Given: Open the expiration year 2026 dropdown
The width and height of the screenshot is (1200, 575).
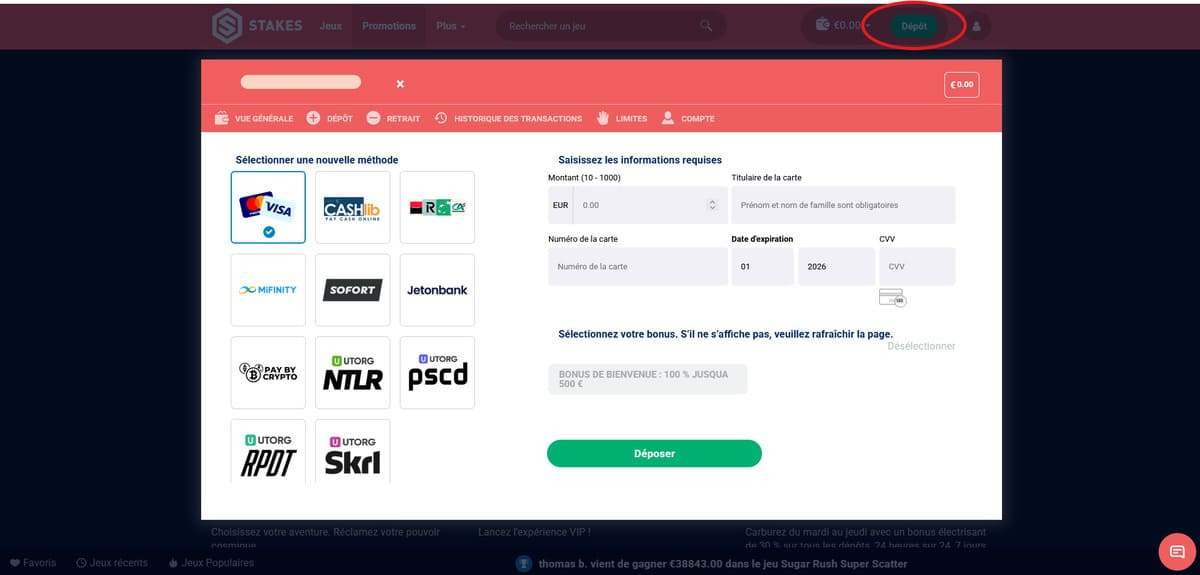Looking at the screenshot, I should pos(835,267).
